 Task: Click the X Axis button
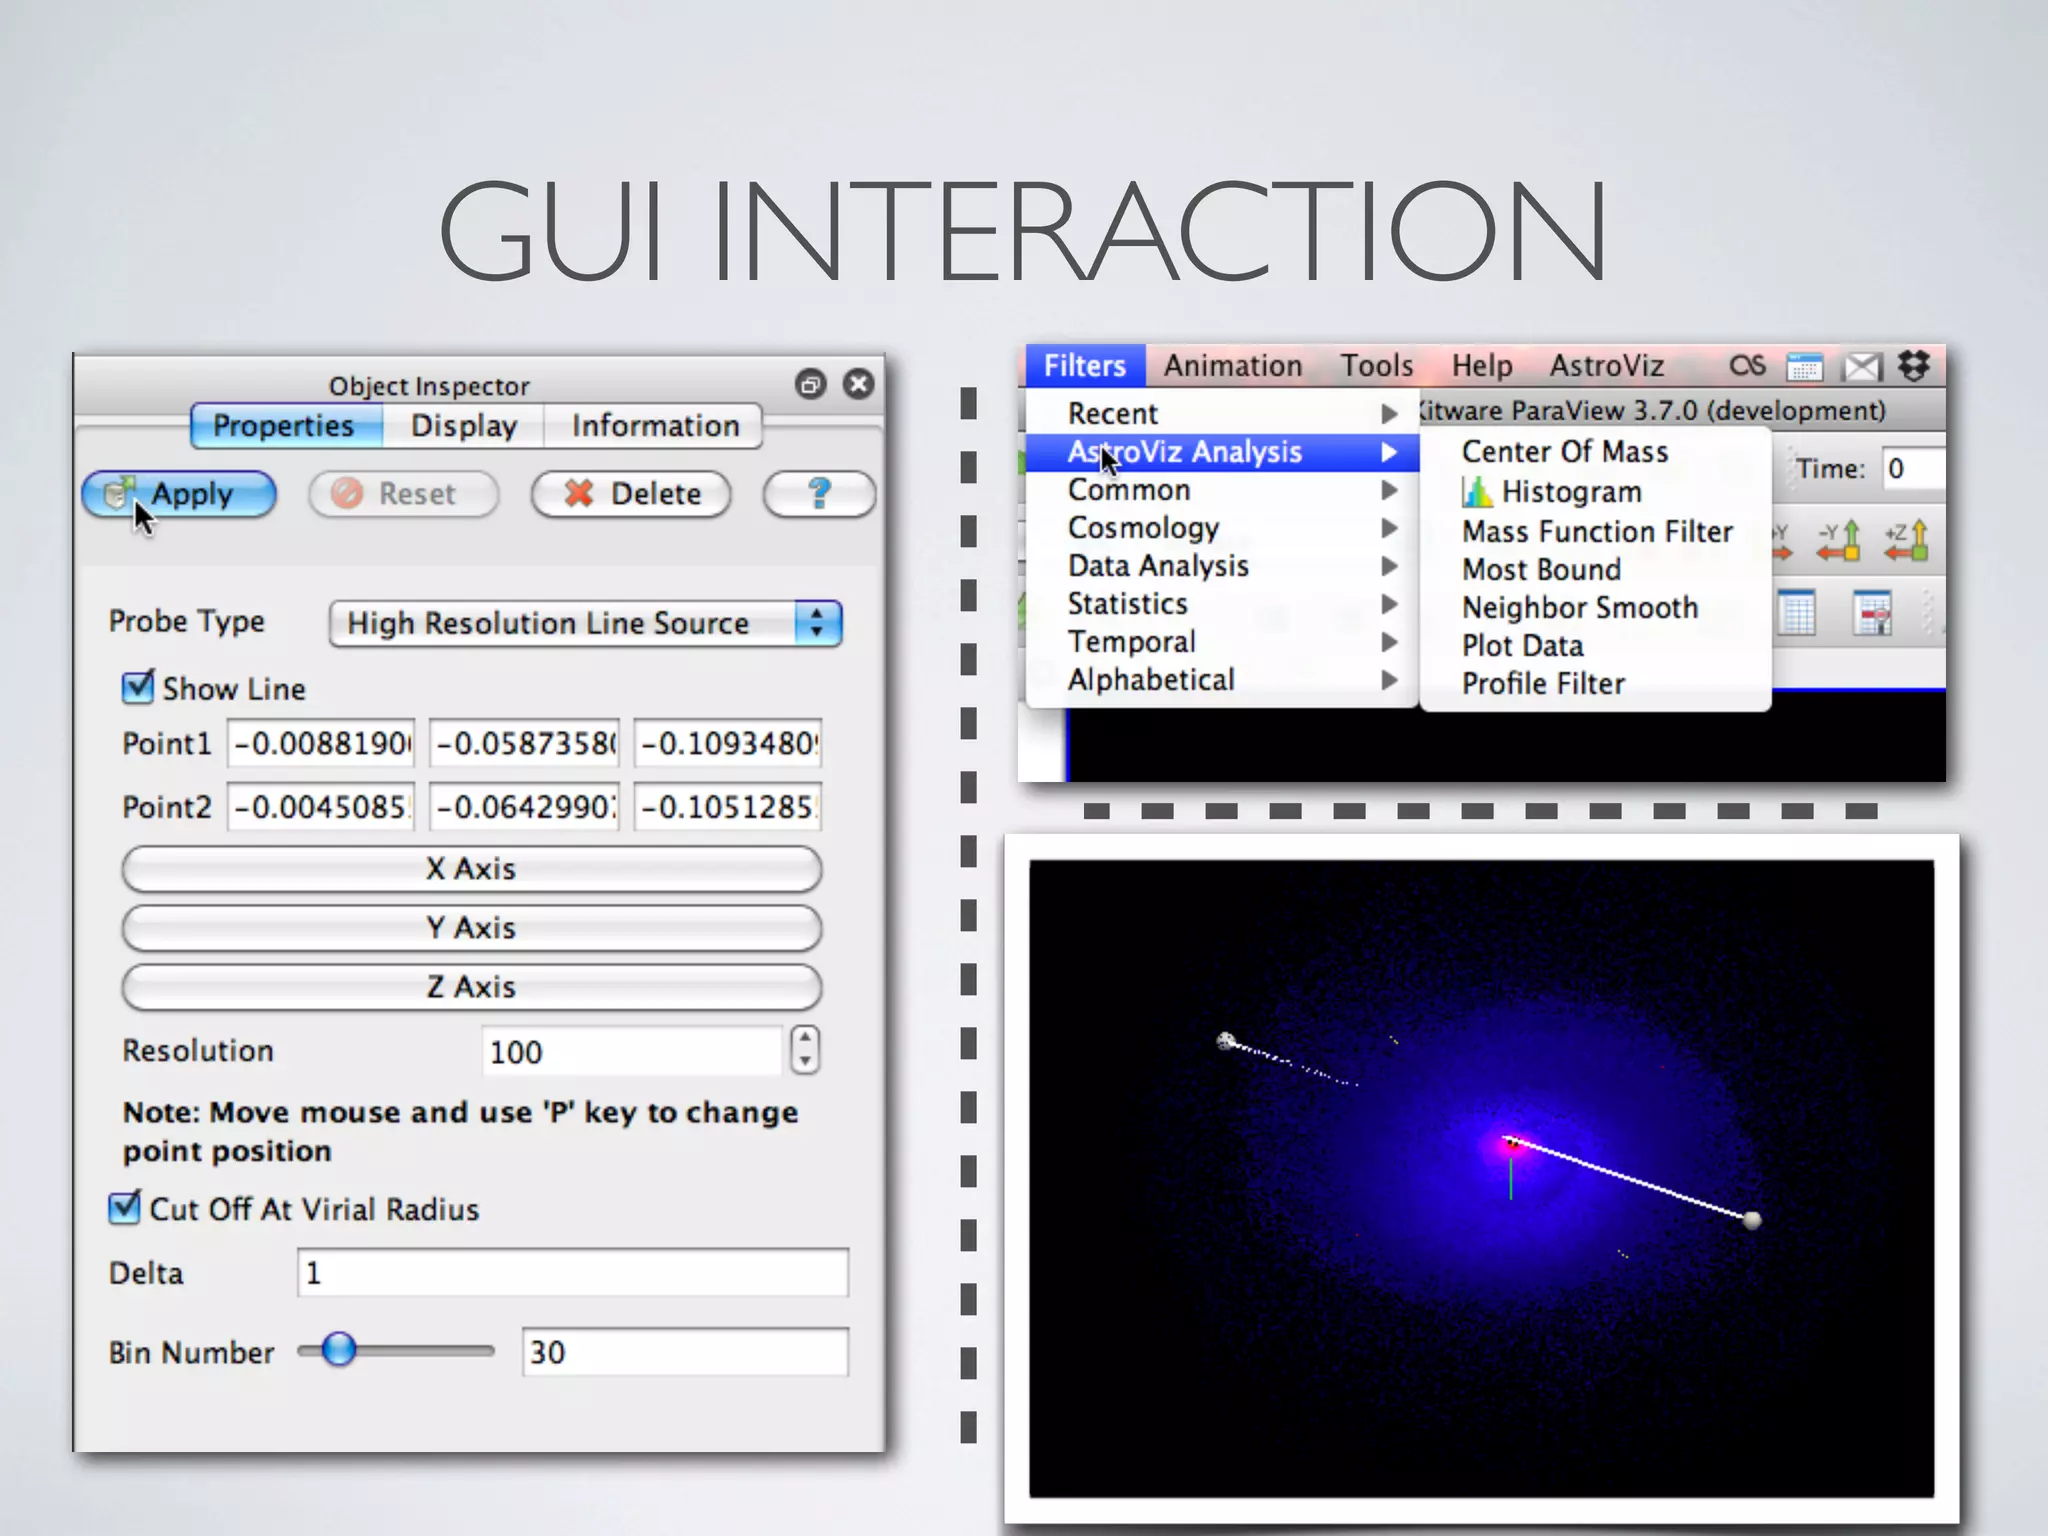(471, 868)
